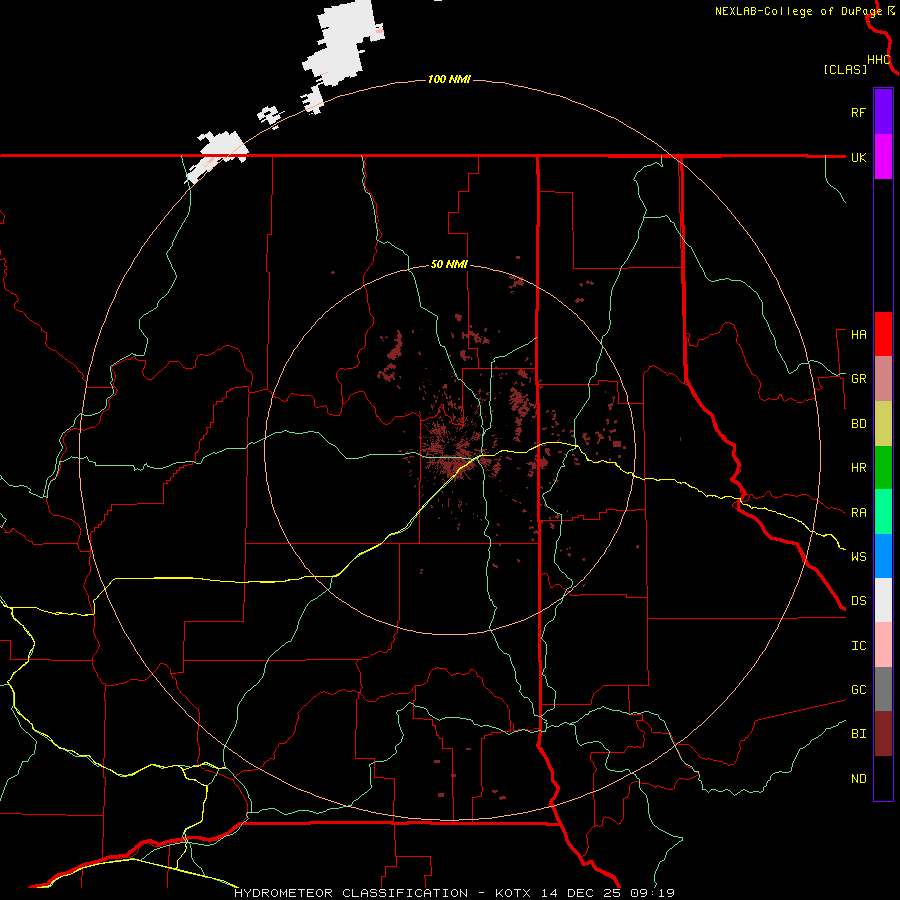Click the [CLAS] legend header
The image size is (900, 900).
[844, 69]
